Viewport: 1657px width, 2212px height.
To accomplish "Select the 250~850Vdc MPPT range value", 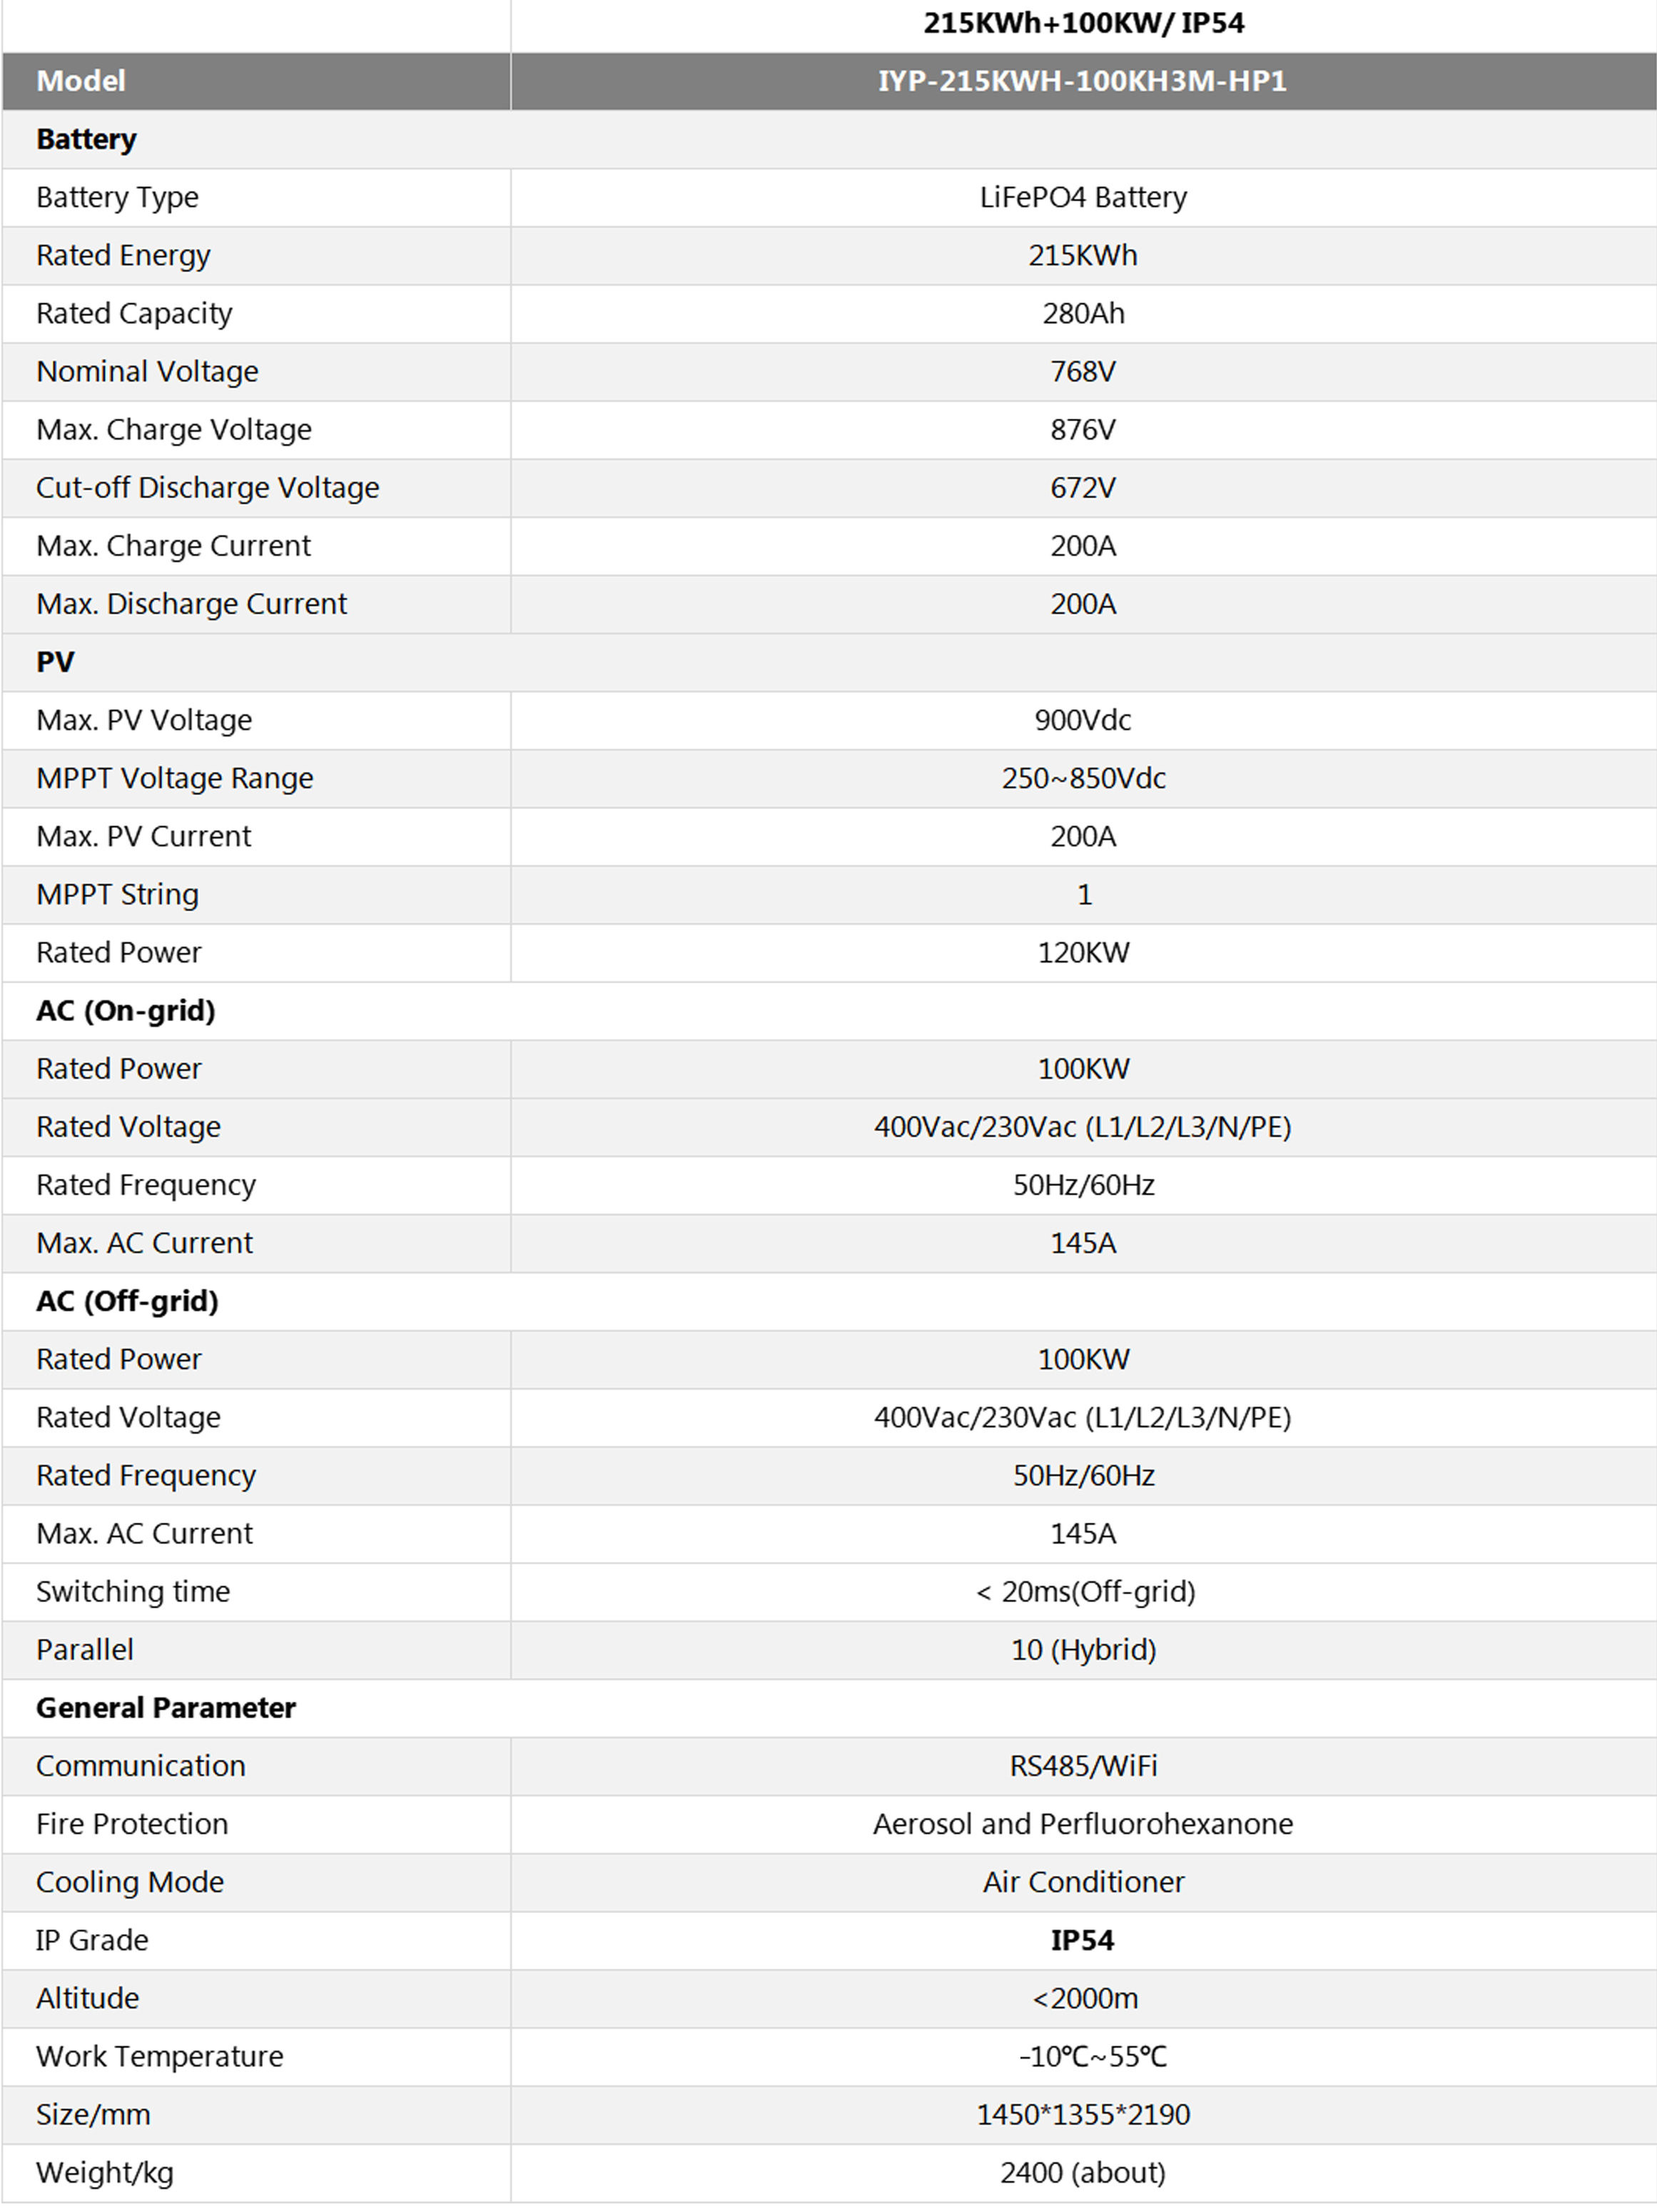I will (x=1083, y=778).
